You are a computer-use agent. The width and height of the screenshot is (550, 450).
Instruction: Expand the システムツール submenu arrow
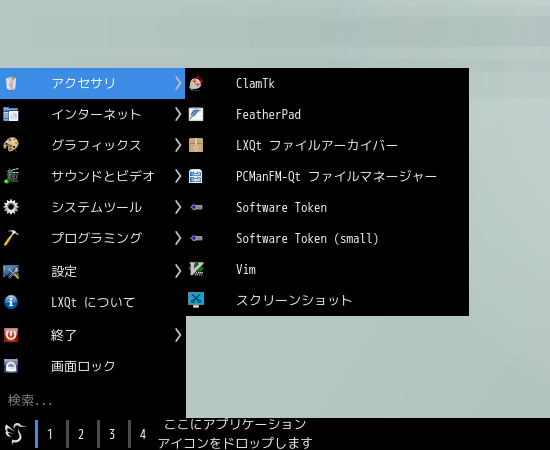coord(178,207)
